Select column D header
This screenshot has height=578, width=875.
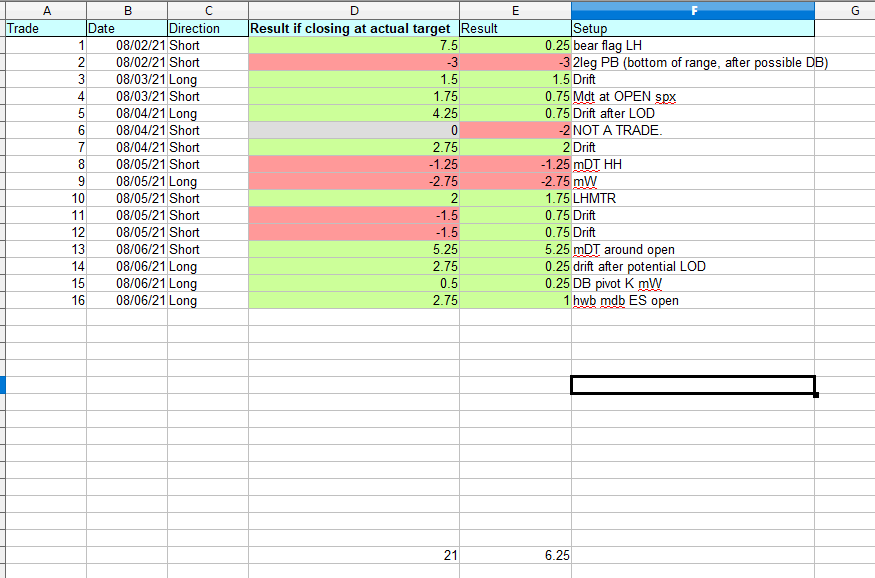(354, 10)
